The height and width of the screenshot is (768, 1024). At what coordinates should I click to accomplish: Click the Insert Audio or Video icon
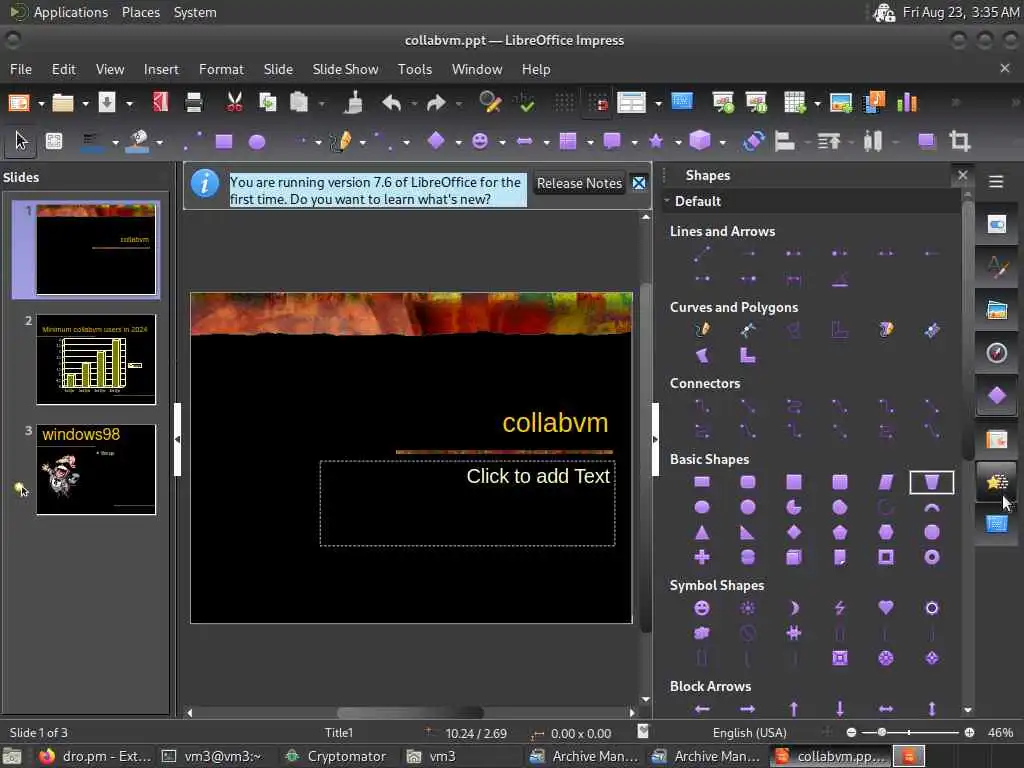coord(874,103)
